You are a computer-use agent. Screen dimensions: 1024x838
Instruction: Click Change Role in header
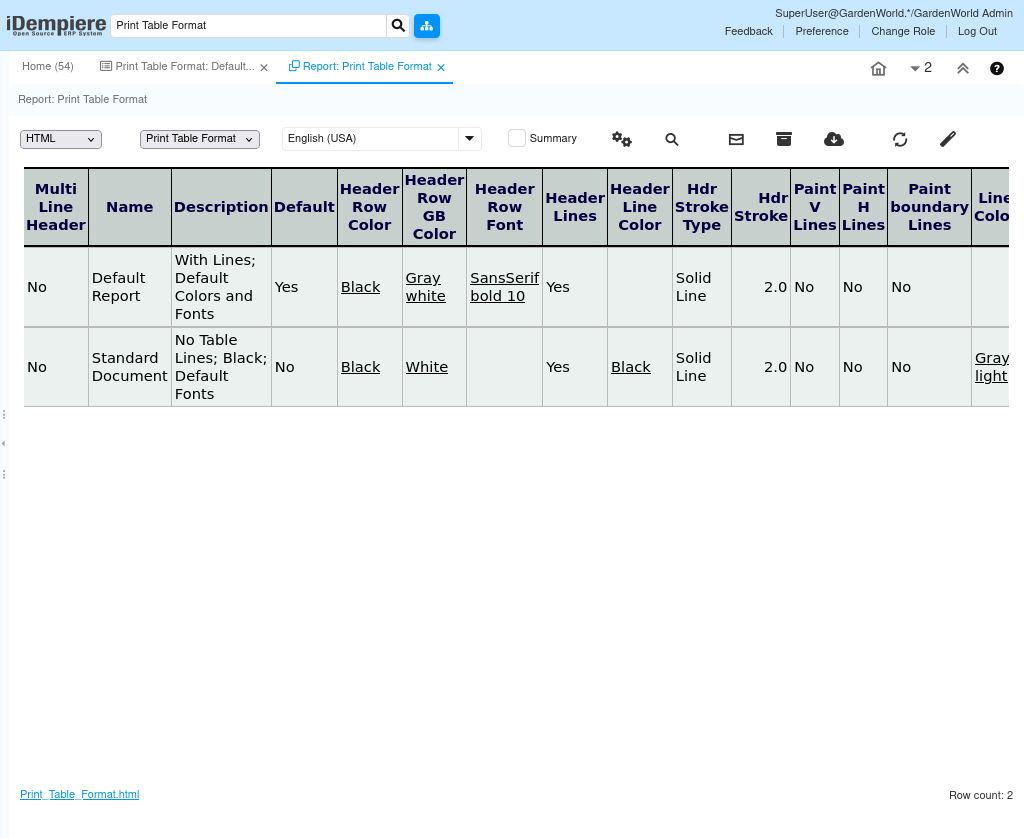point(903,31)
